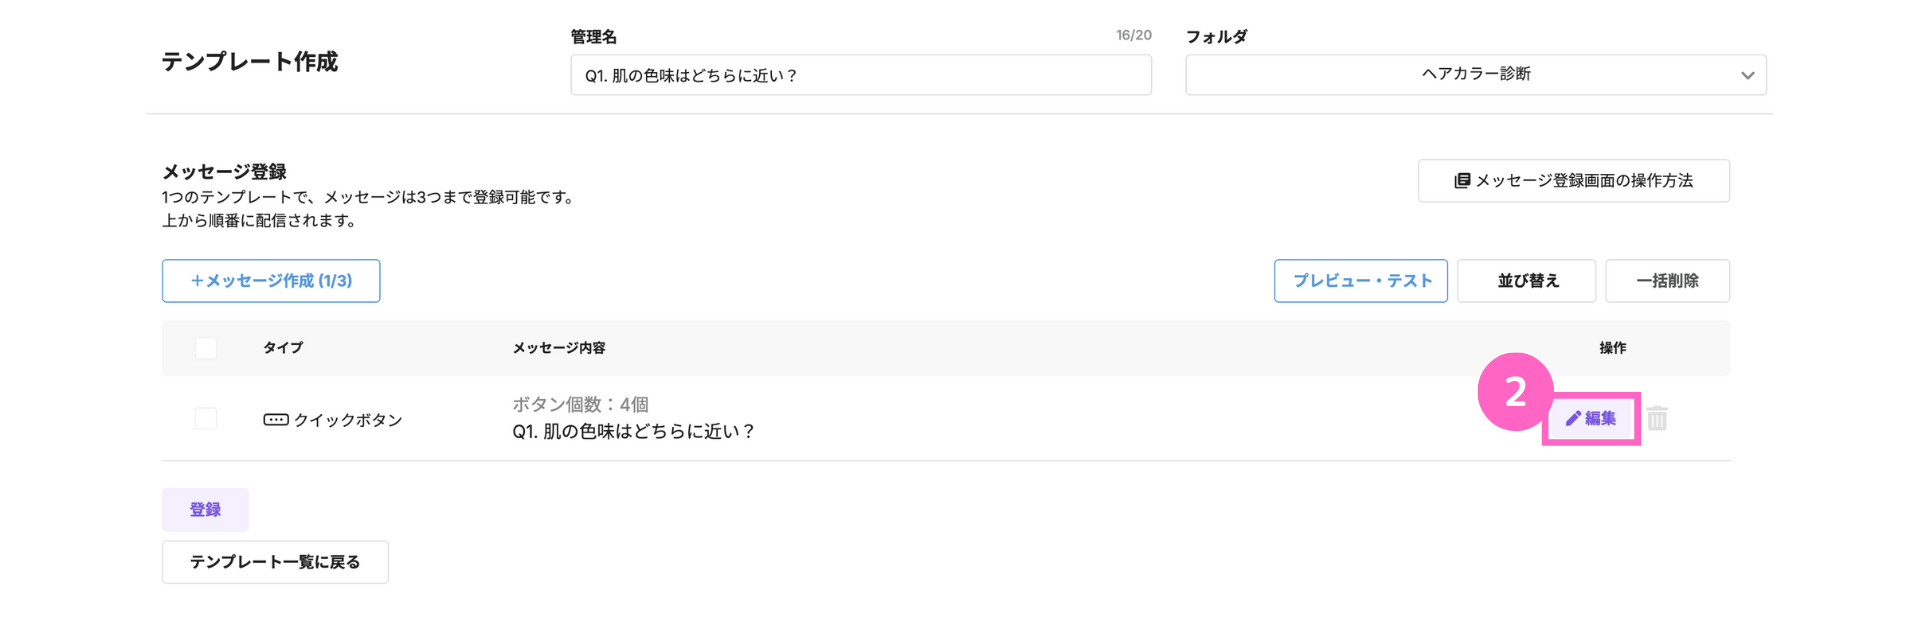Click the 並び替え button
1920x640 pixels.
pyautogui.click(x=1527, y=281)
